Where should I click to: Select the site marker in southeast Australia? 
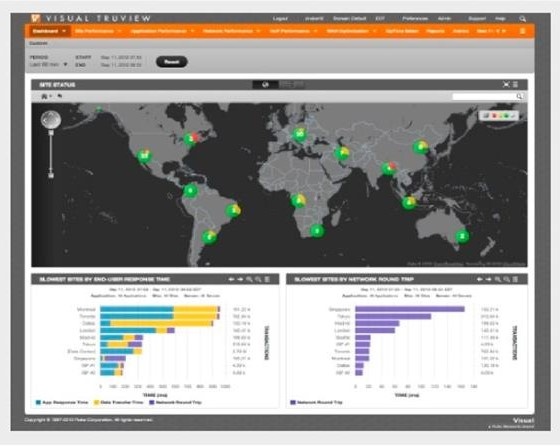point(462,236)
